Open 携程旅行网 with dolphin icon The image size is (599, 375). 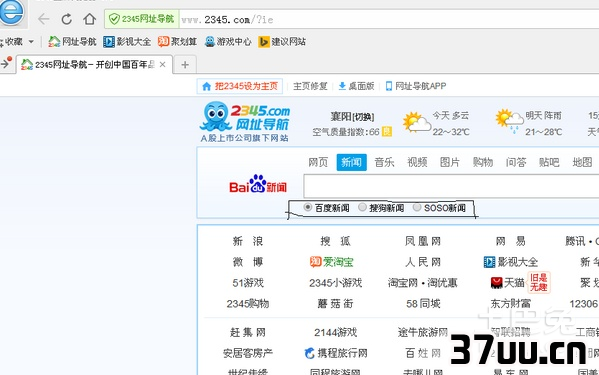coord(336,353)
